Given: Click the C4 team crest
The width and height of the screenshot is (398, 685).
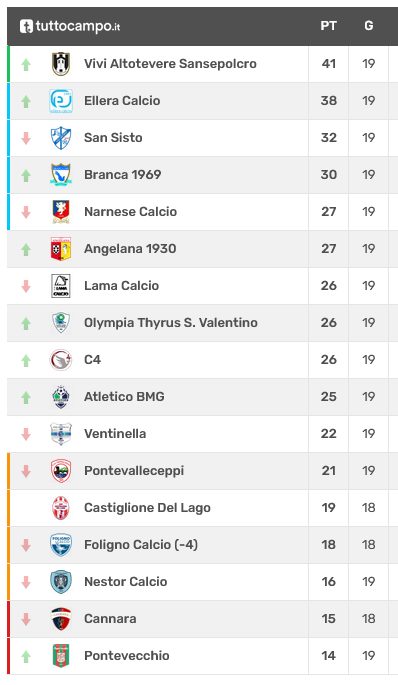Looking at the screenshot, I should [x=61, y=360].
